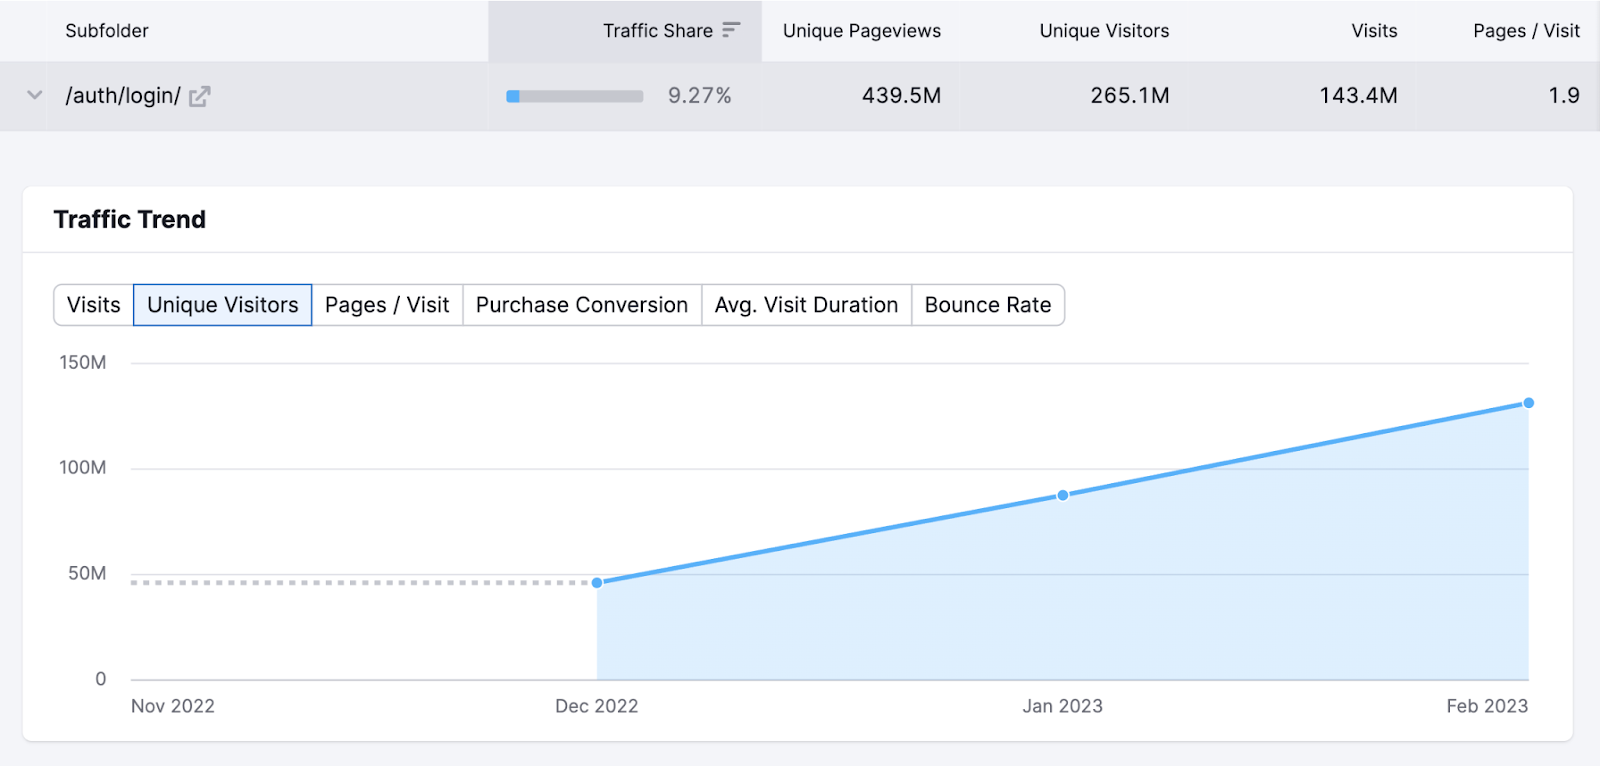Open /auth/login/ external link icon

(x=199, y=96)
